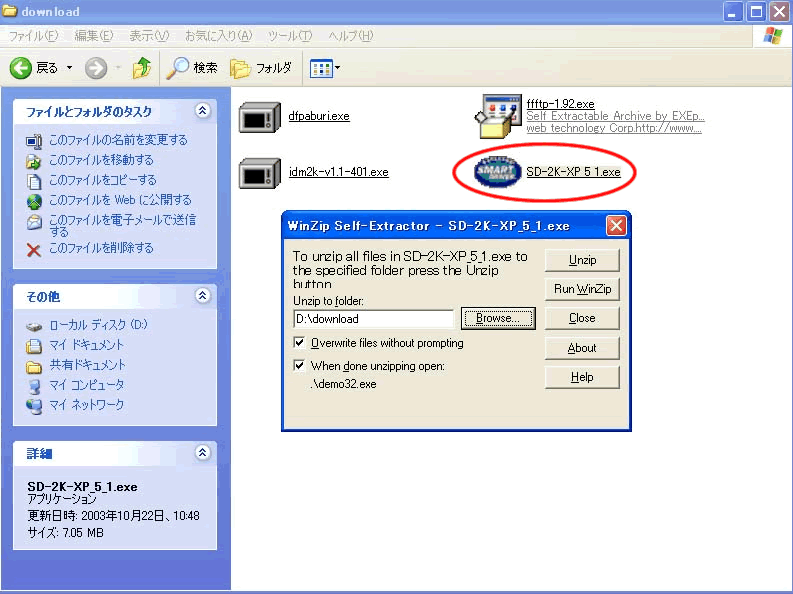Toggle the フォルダ folders pane button
The height and width of the screenshot is (594, 793).
click(261, 68)
